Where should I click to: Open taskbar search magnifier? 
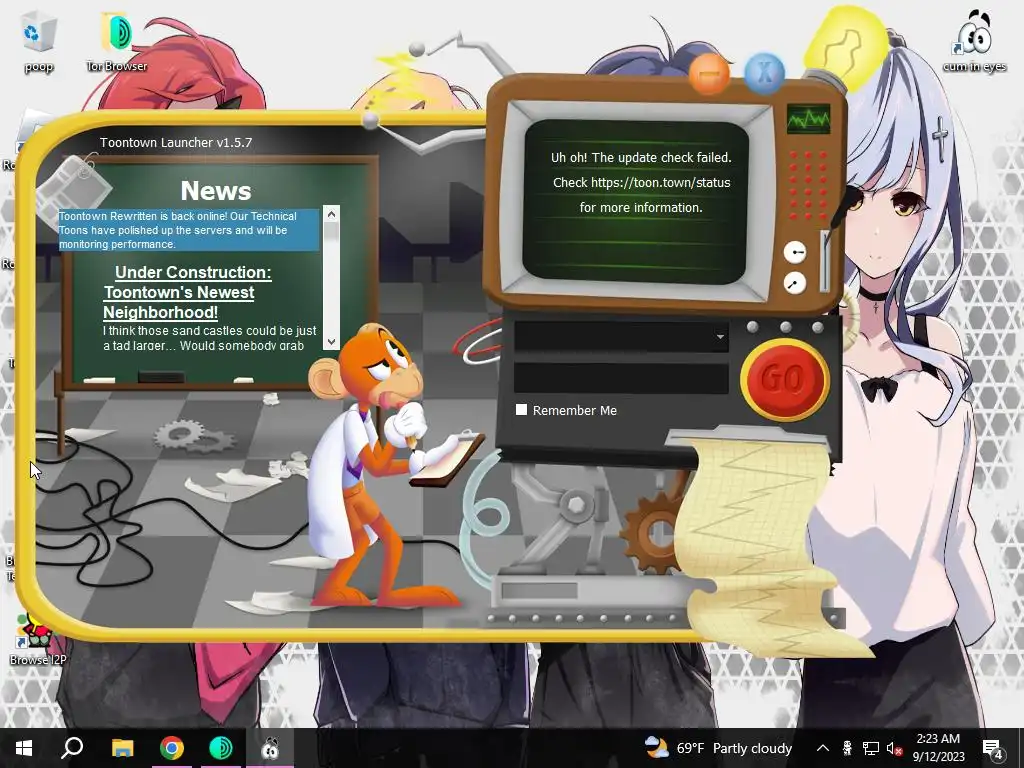(72, 748)
